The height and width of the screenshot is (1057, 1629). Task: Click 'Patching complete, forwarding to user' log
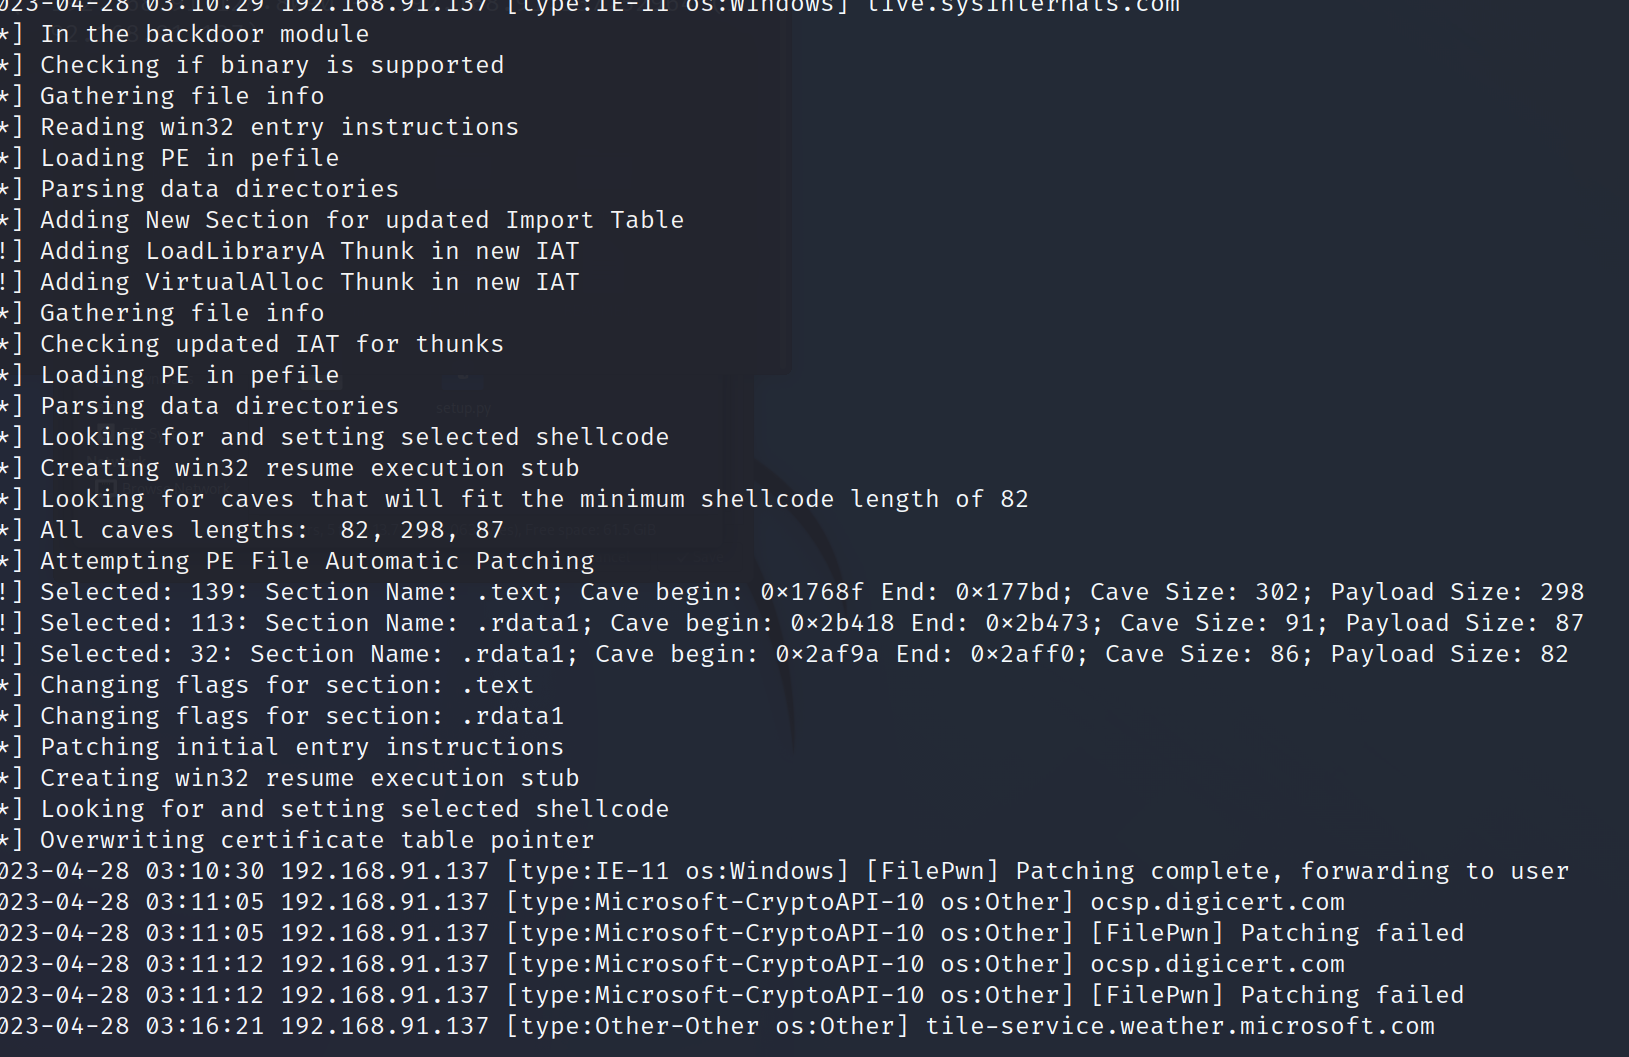pos(785,871)
